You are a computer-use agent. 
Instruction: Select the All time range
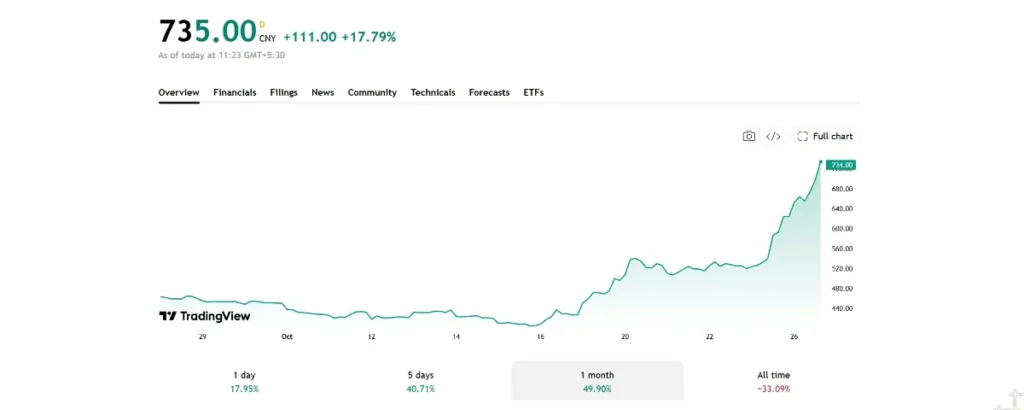tap(774, 381)
